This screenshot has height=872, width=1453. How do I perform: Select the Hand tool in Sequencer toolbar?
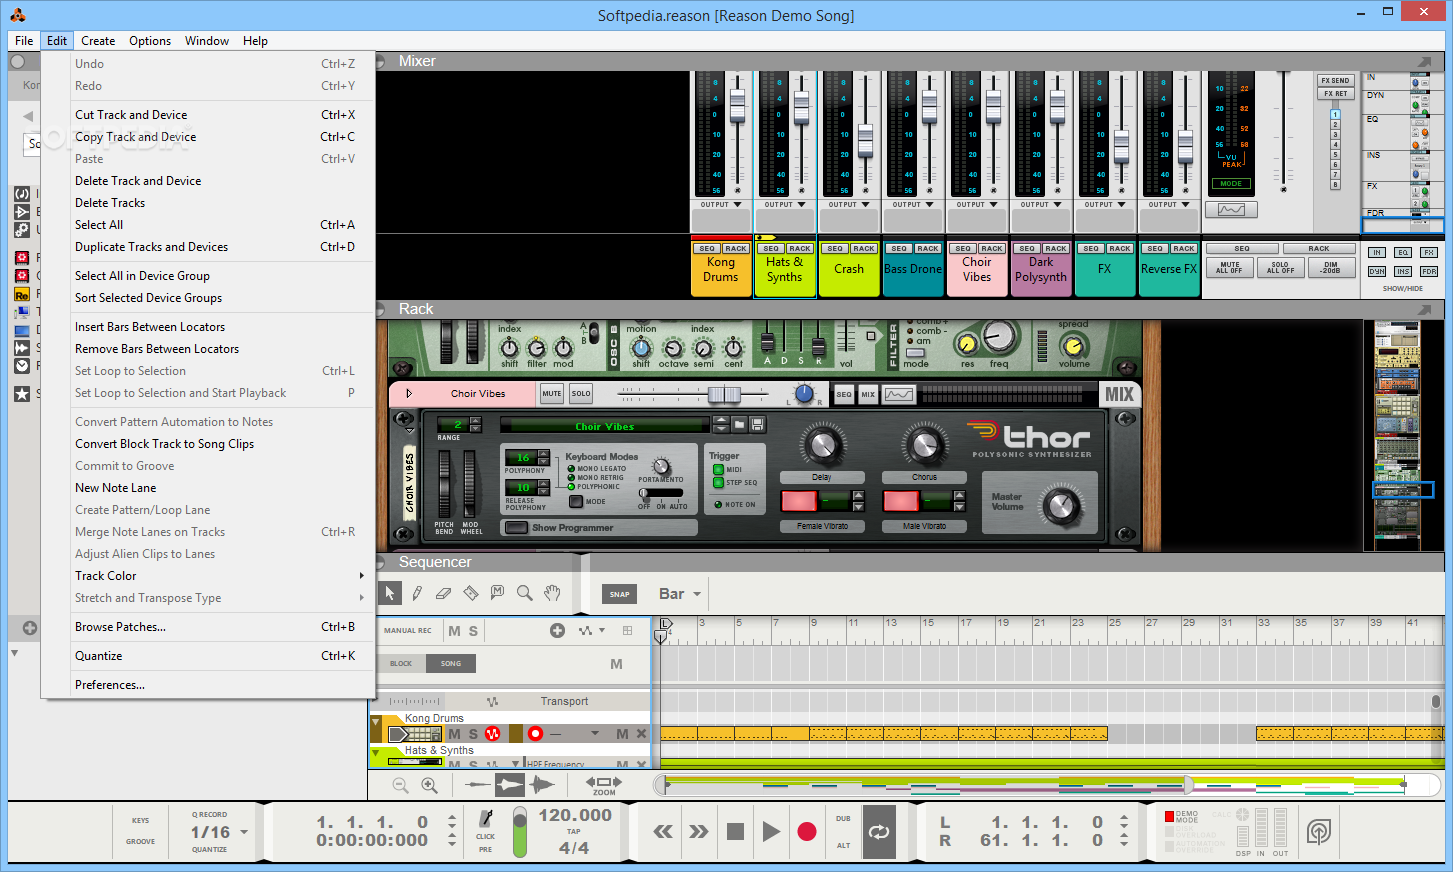tap(552, 593)
